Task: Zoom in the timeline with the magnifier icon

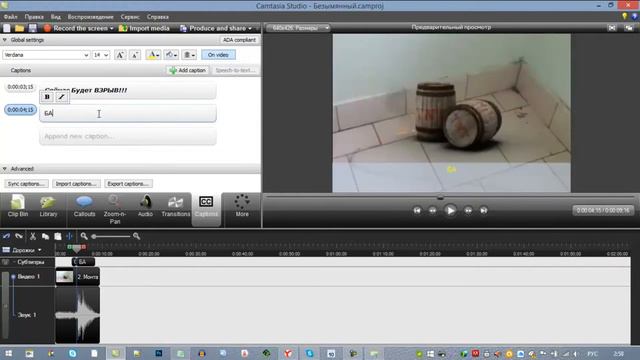Action: click(x=136, y=236)
